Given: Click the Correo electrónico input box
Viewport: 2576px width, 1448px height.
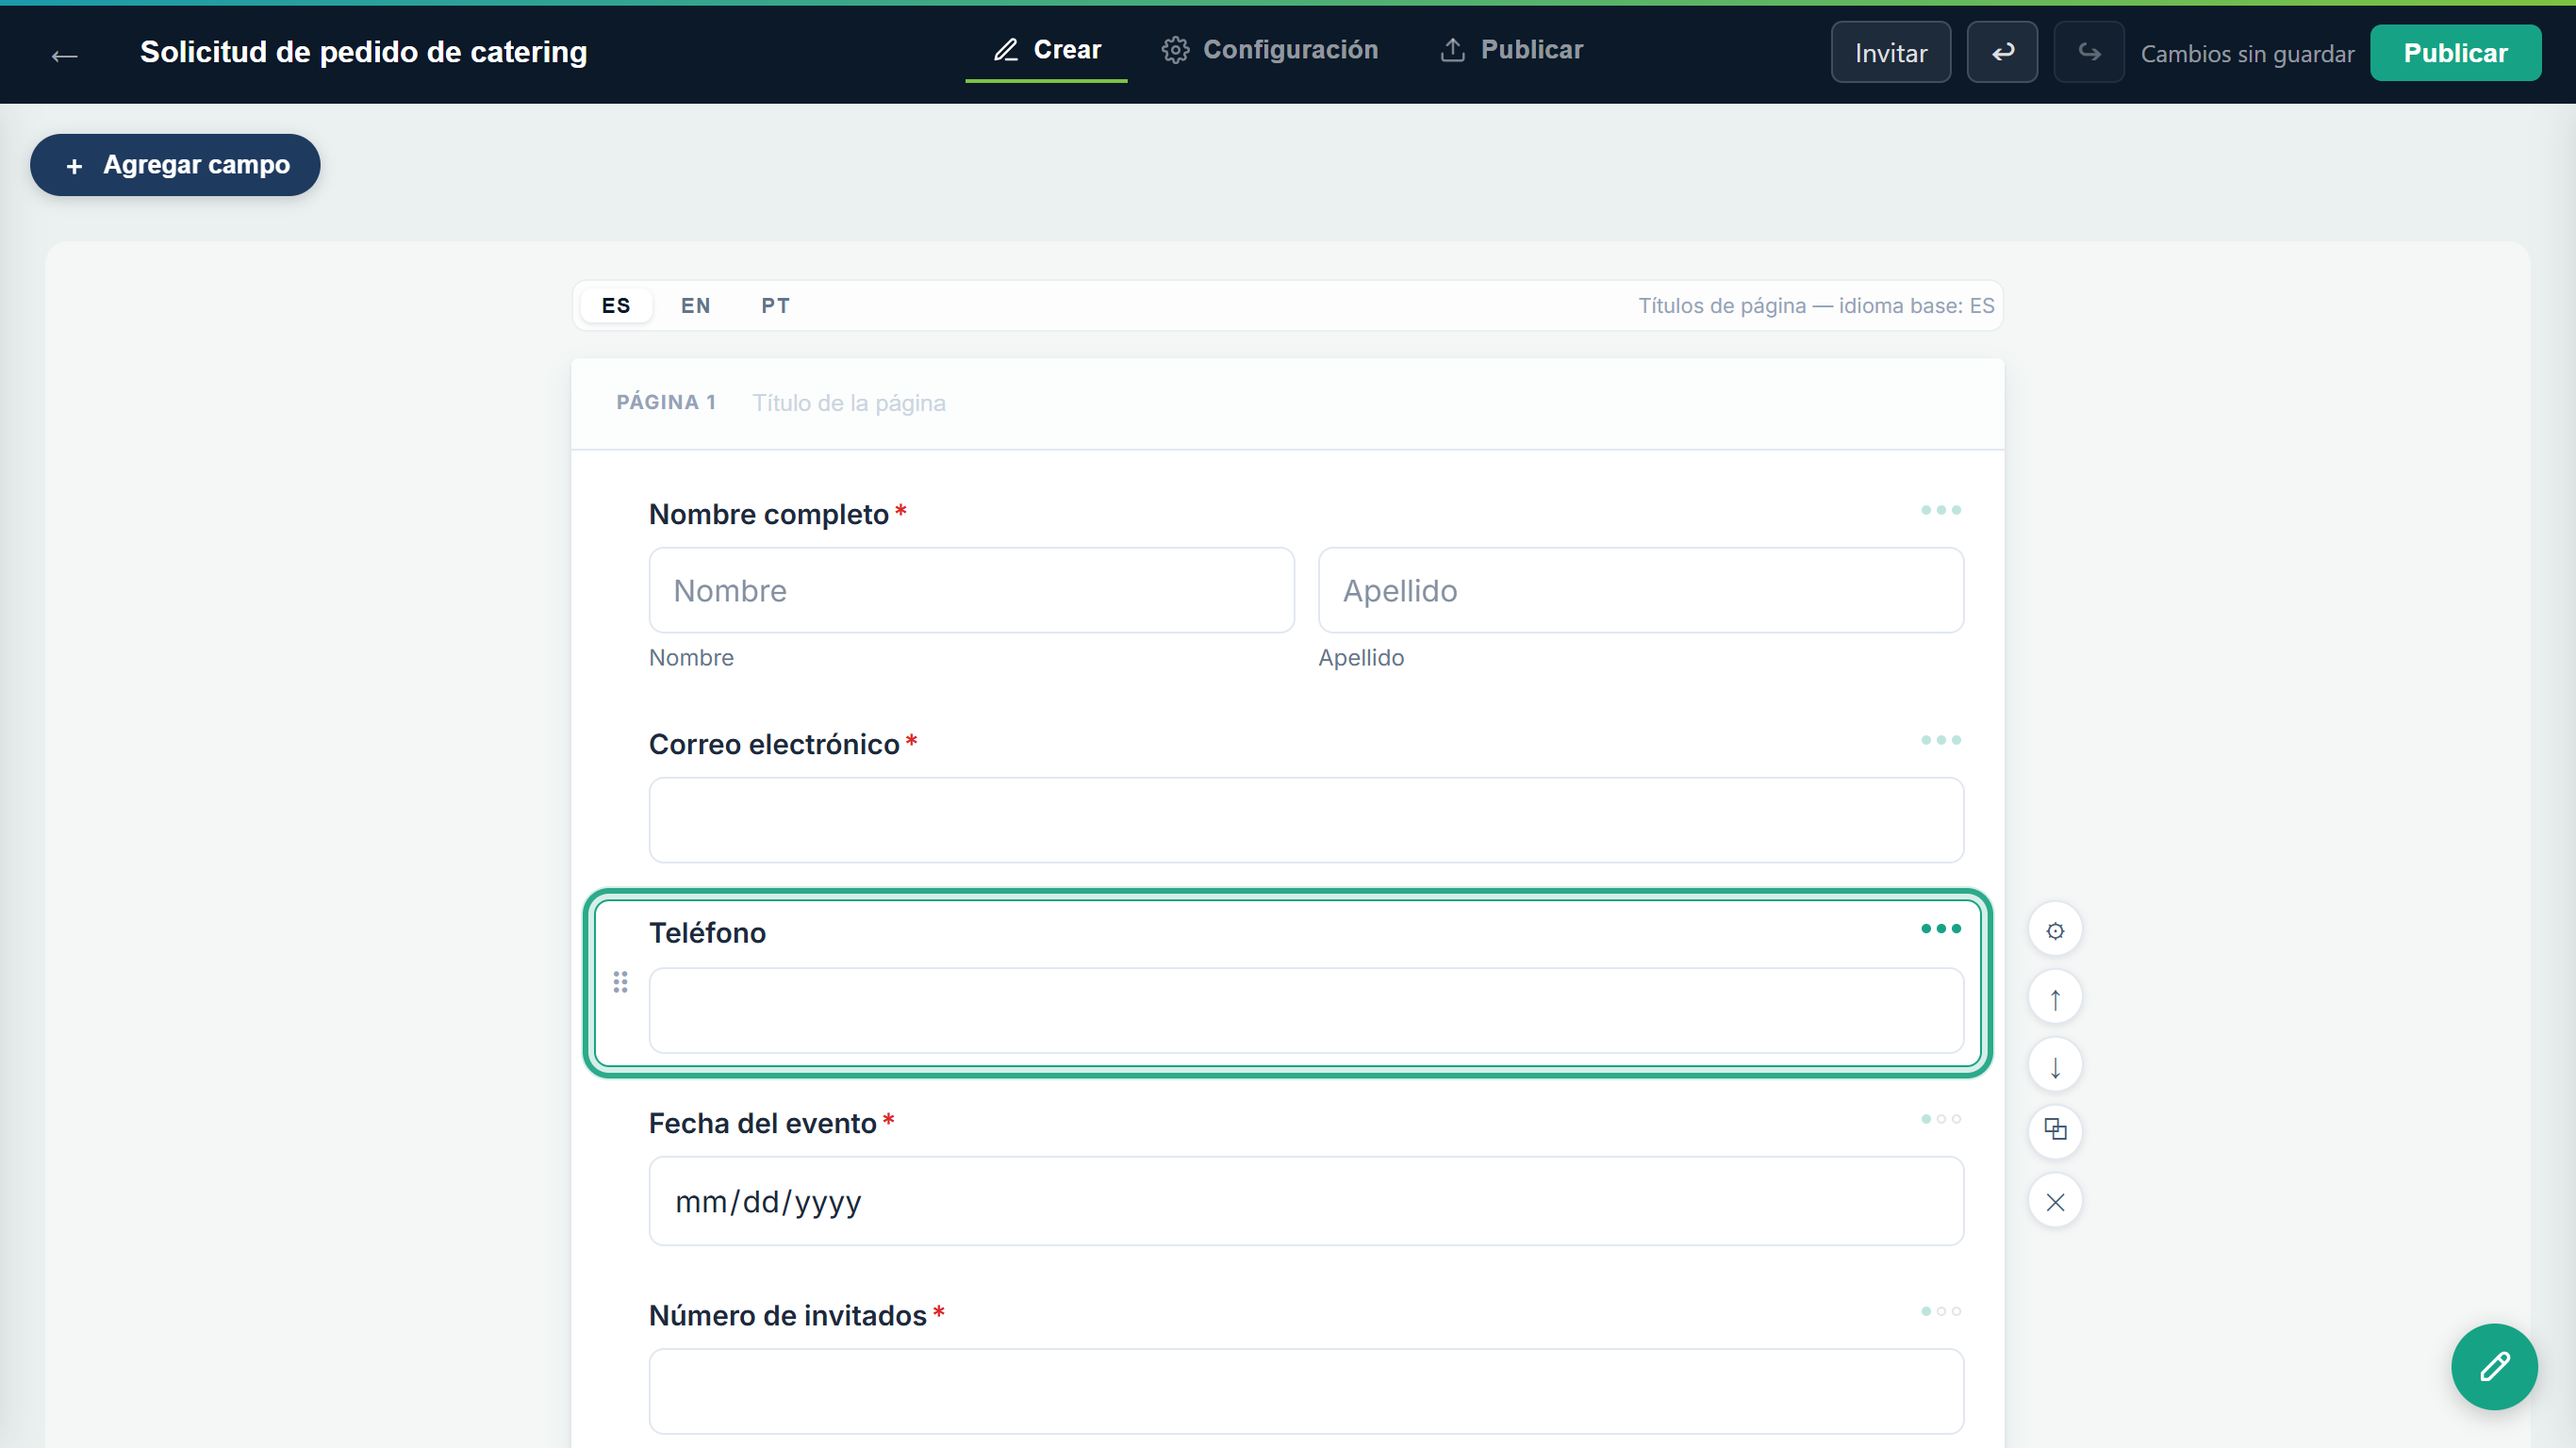Looking at the screenshot, I should [1306, 820].
